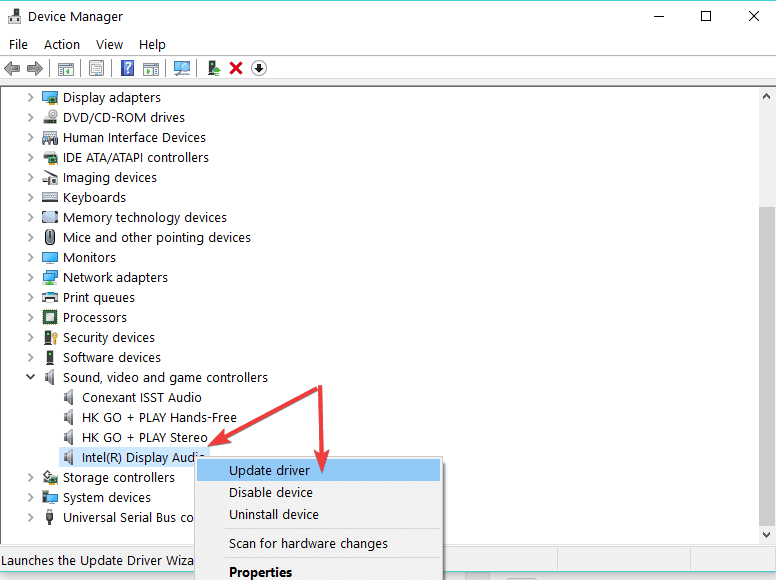Toggle the console tree toolbar icon
Viewport: 776px width, 580px height.
[x=66, y=68]
